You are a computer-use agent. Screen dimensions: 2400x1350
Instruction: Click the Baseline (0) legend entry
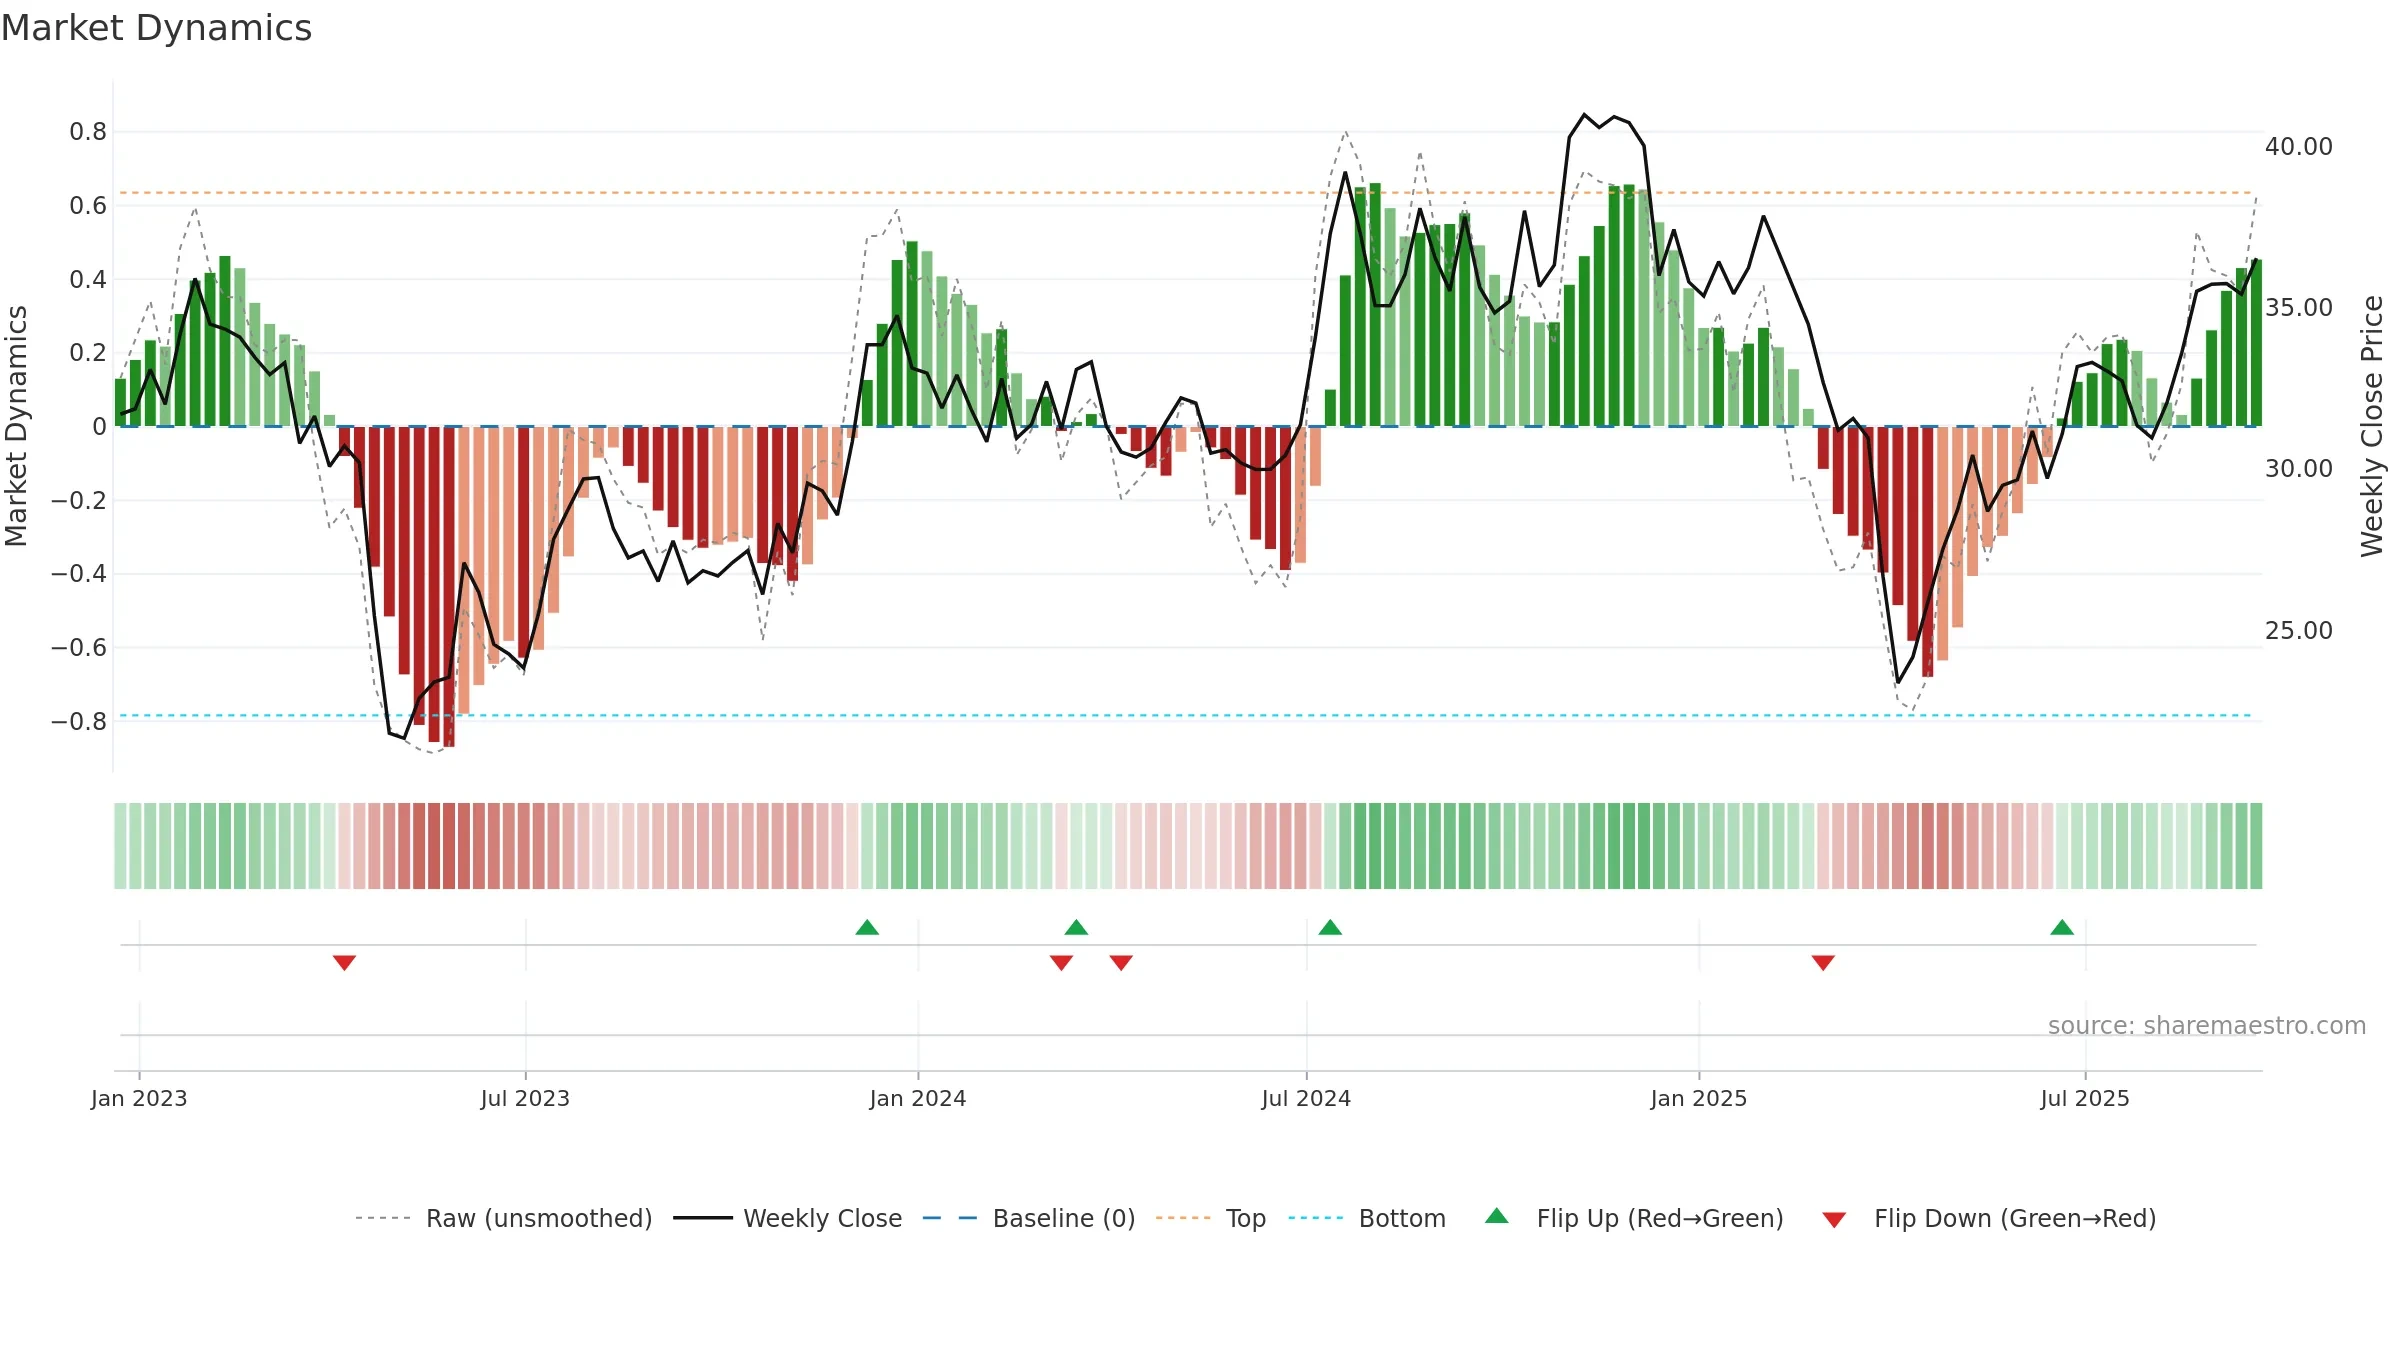point(1028,1218)
